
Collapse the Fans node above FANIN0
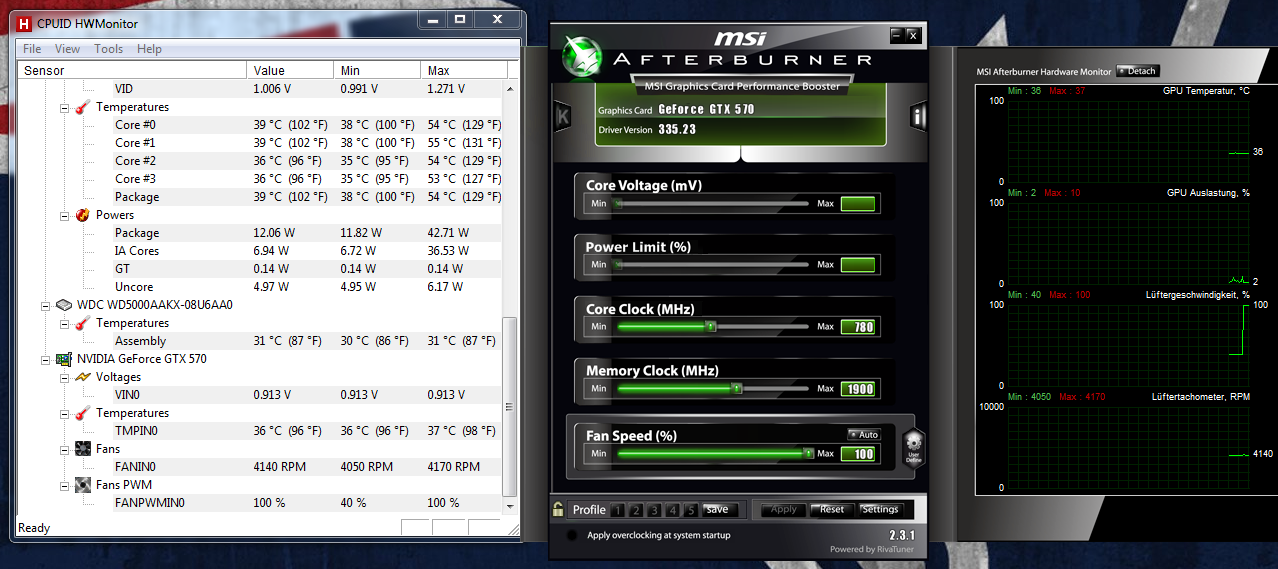coord(65,449)
